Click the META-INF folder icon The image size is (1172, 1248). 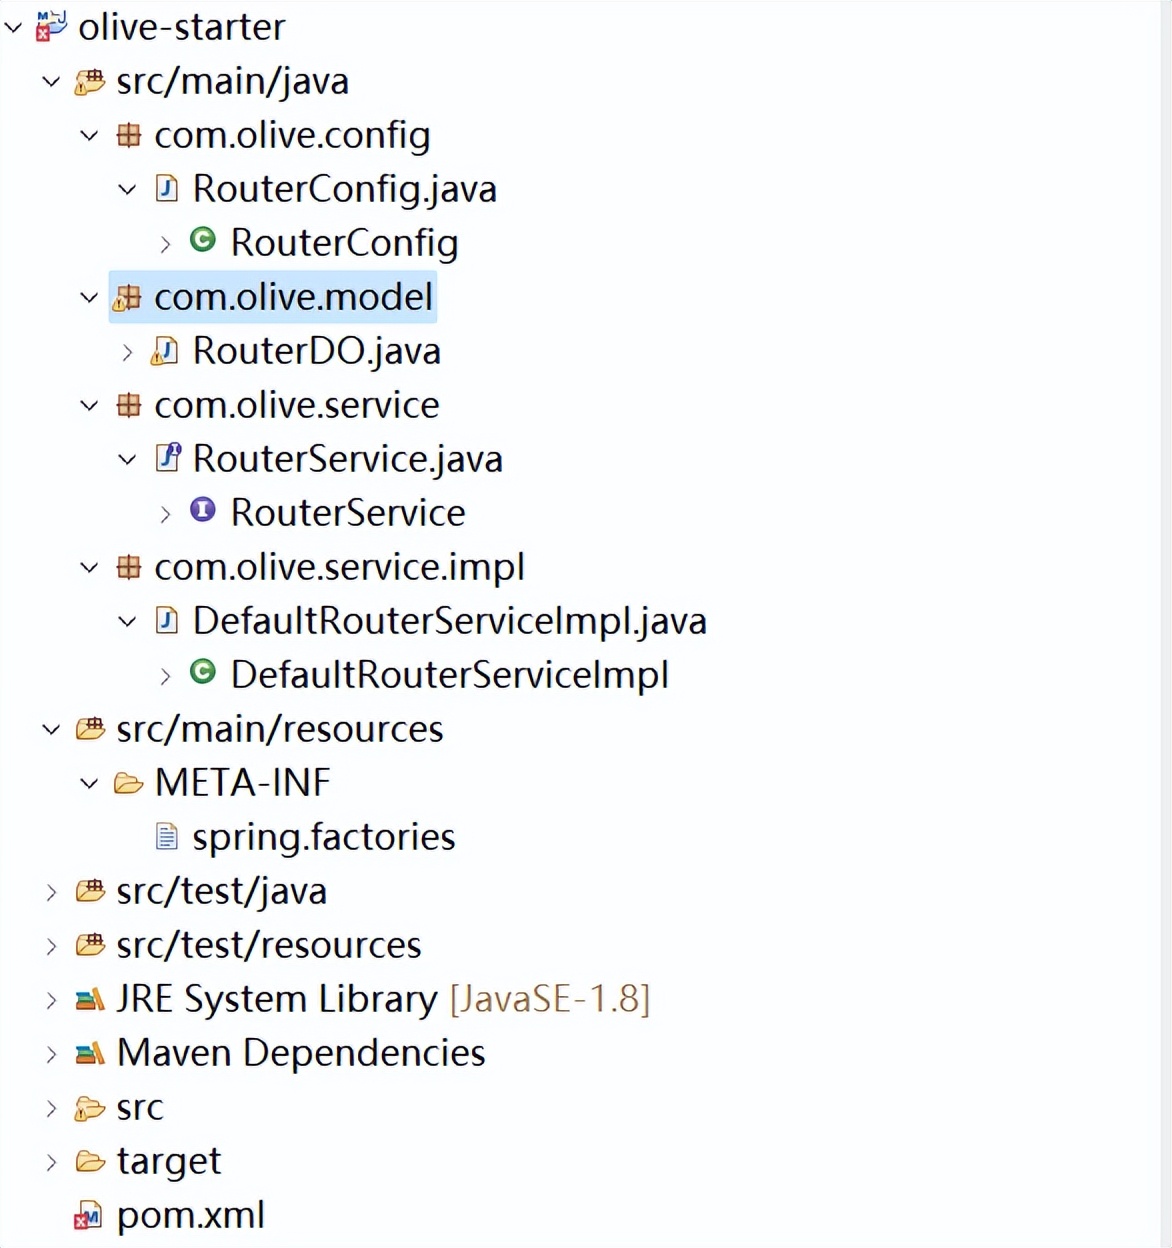[128, 783]
